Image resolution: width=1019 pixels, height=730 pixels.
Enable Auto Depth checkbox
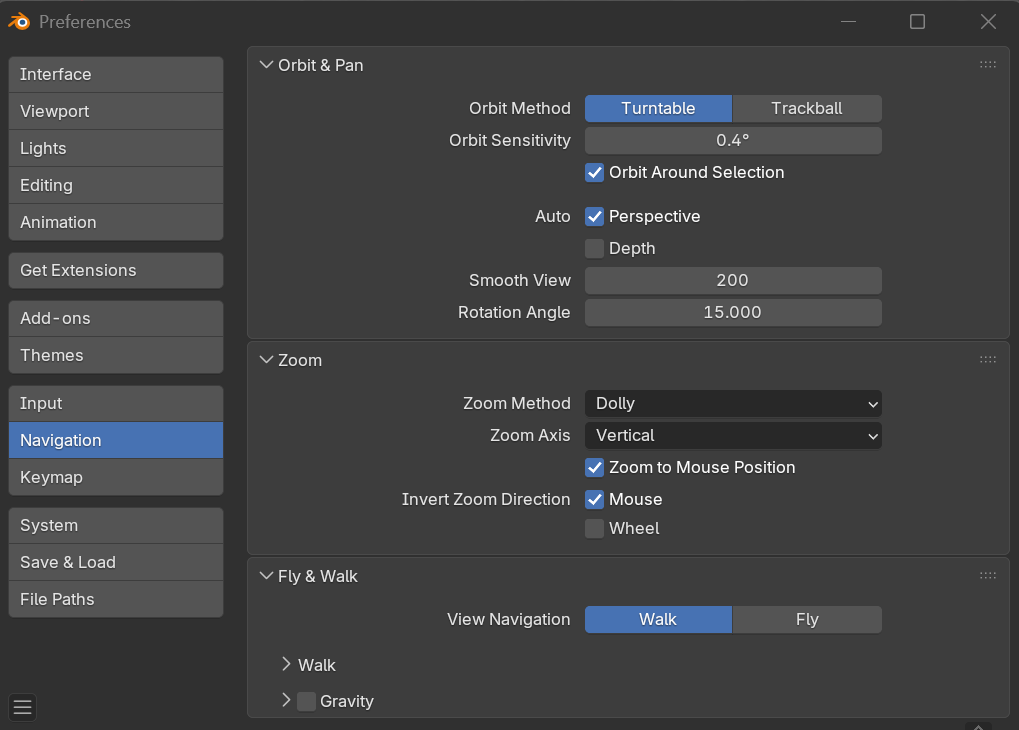595,248
